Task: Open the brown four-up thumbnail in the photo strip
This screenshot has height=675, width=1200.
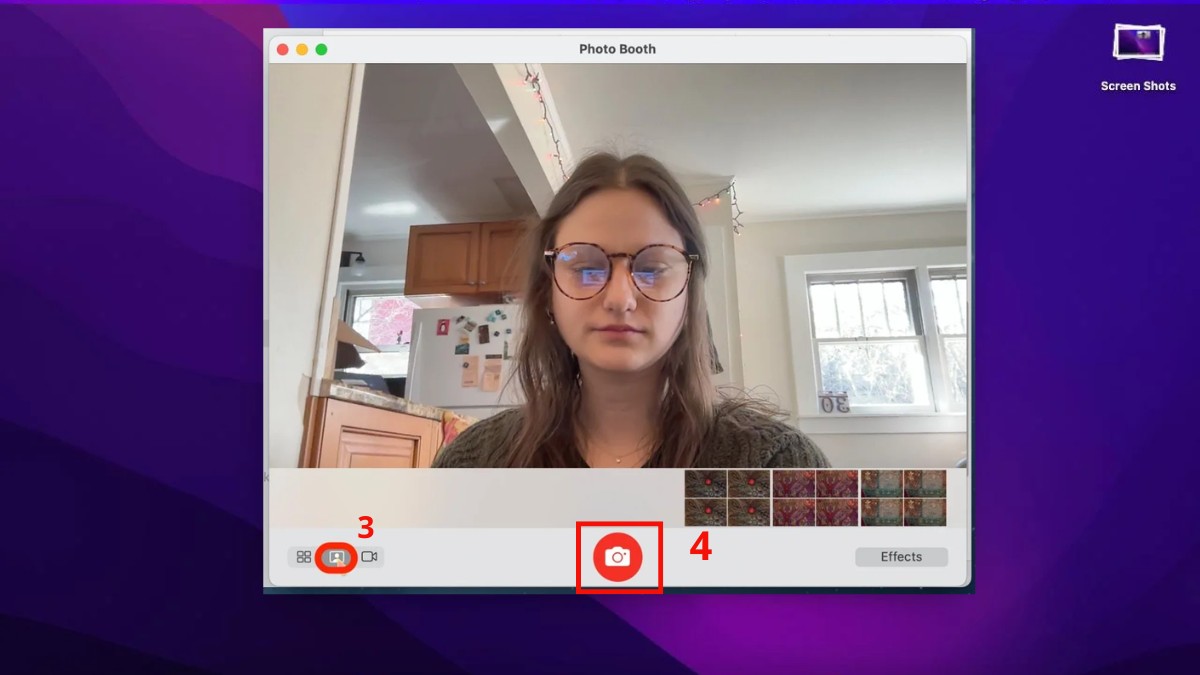Action: pyautogui.click(x=727, y=498)
